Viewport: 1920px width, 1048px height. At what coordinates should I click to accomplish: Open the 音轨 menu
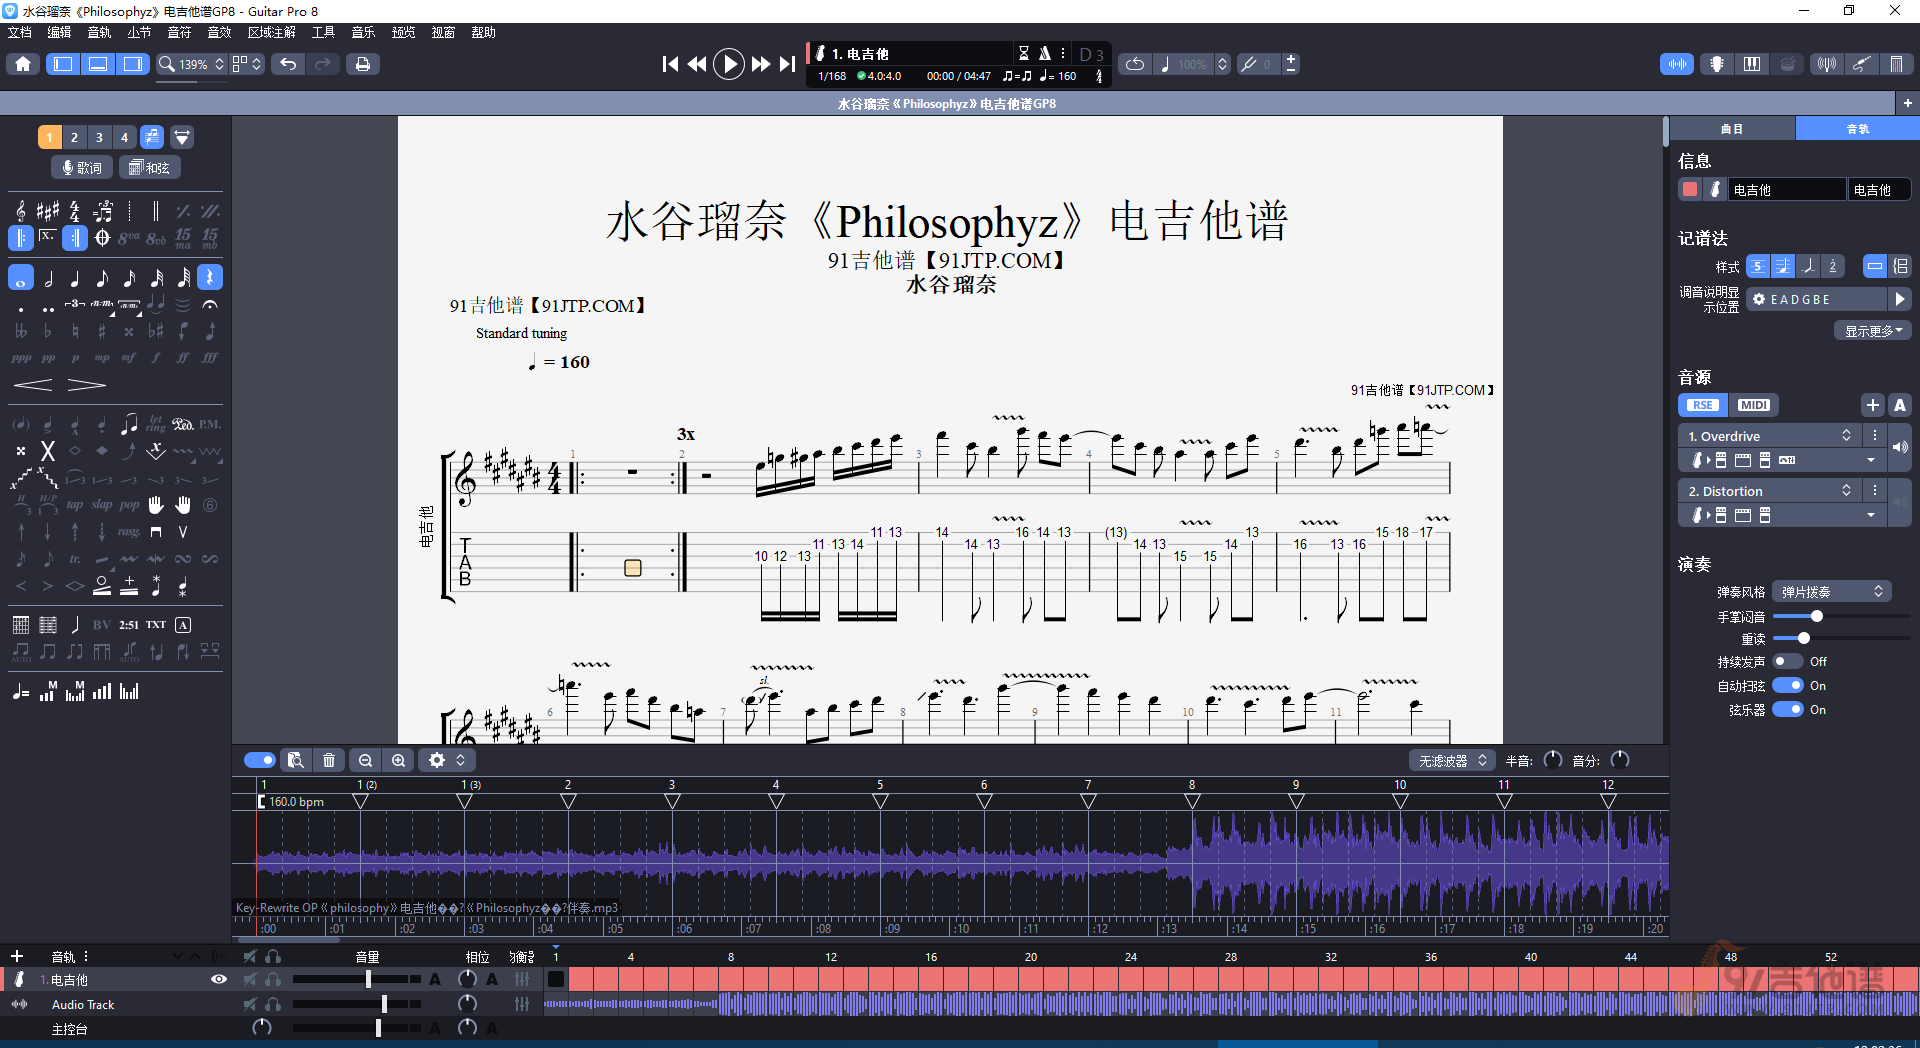click(x=99, y=33)
